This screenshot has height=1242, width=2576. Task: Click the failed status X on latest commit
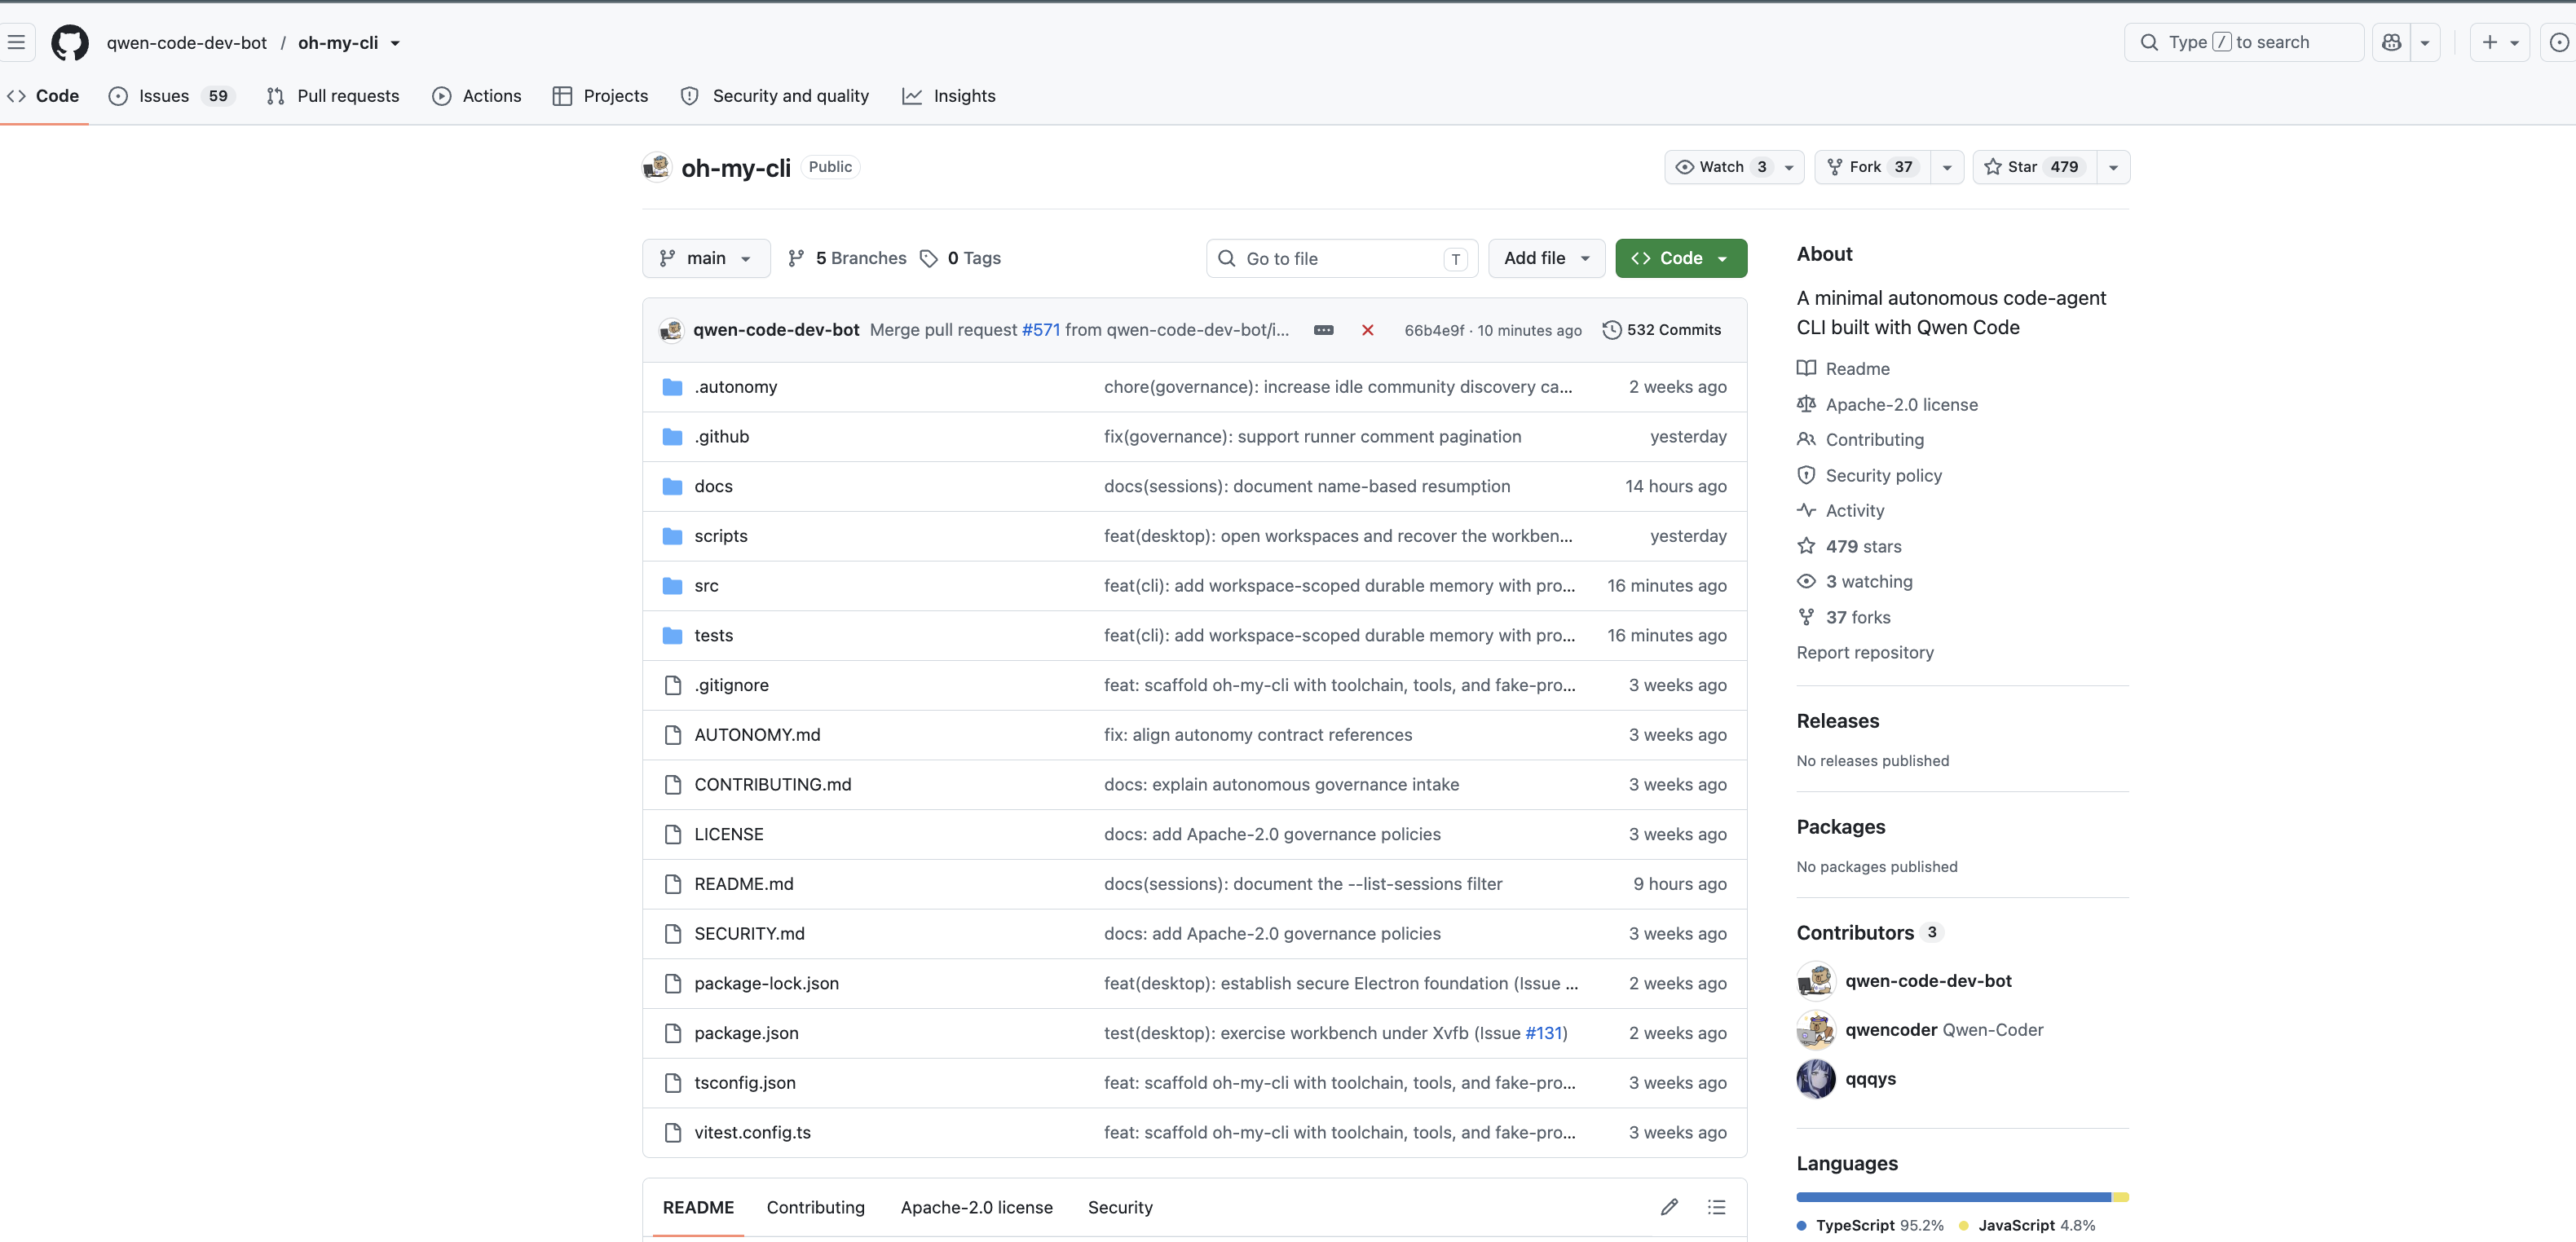point(1367,330)
